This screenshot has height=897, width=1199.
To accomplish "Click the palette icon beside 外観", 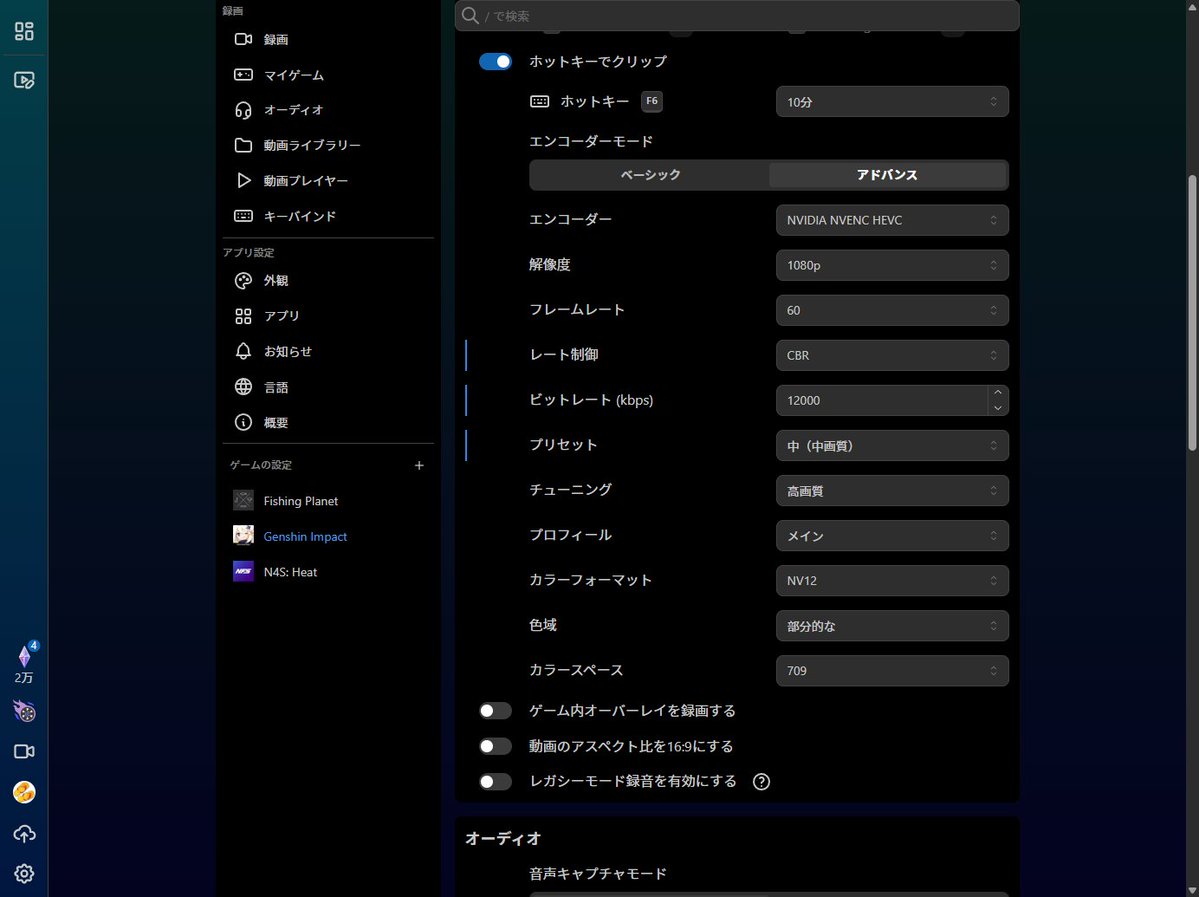I will point(243,281).
